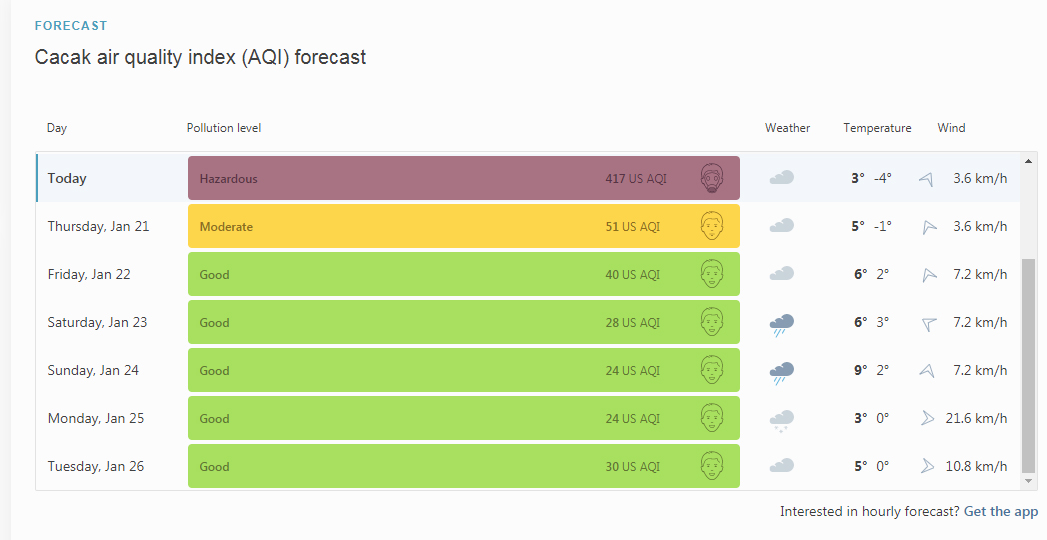Screen dimensions: 1047x540
Task: Open the Get the app link
Action: [x=1001, y=511]
